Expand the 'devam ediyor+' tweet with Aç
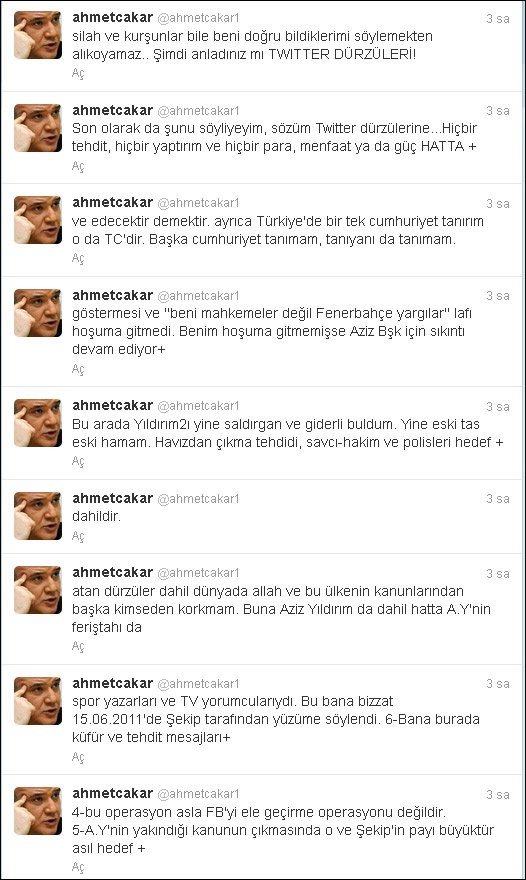Image resolution: width=526 pixels, height=880 pixels. 78,369
